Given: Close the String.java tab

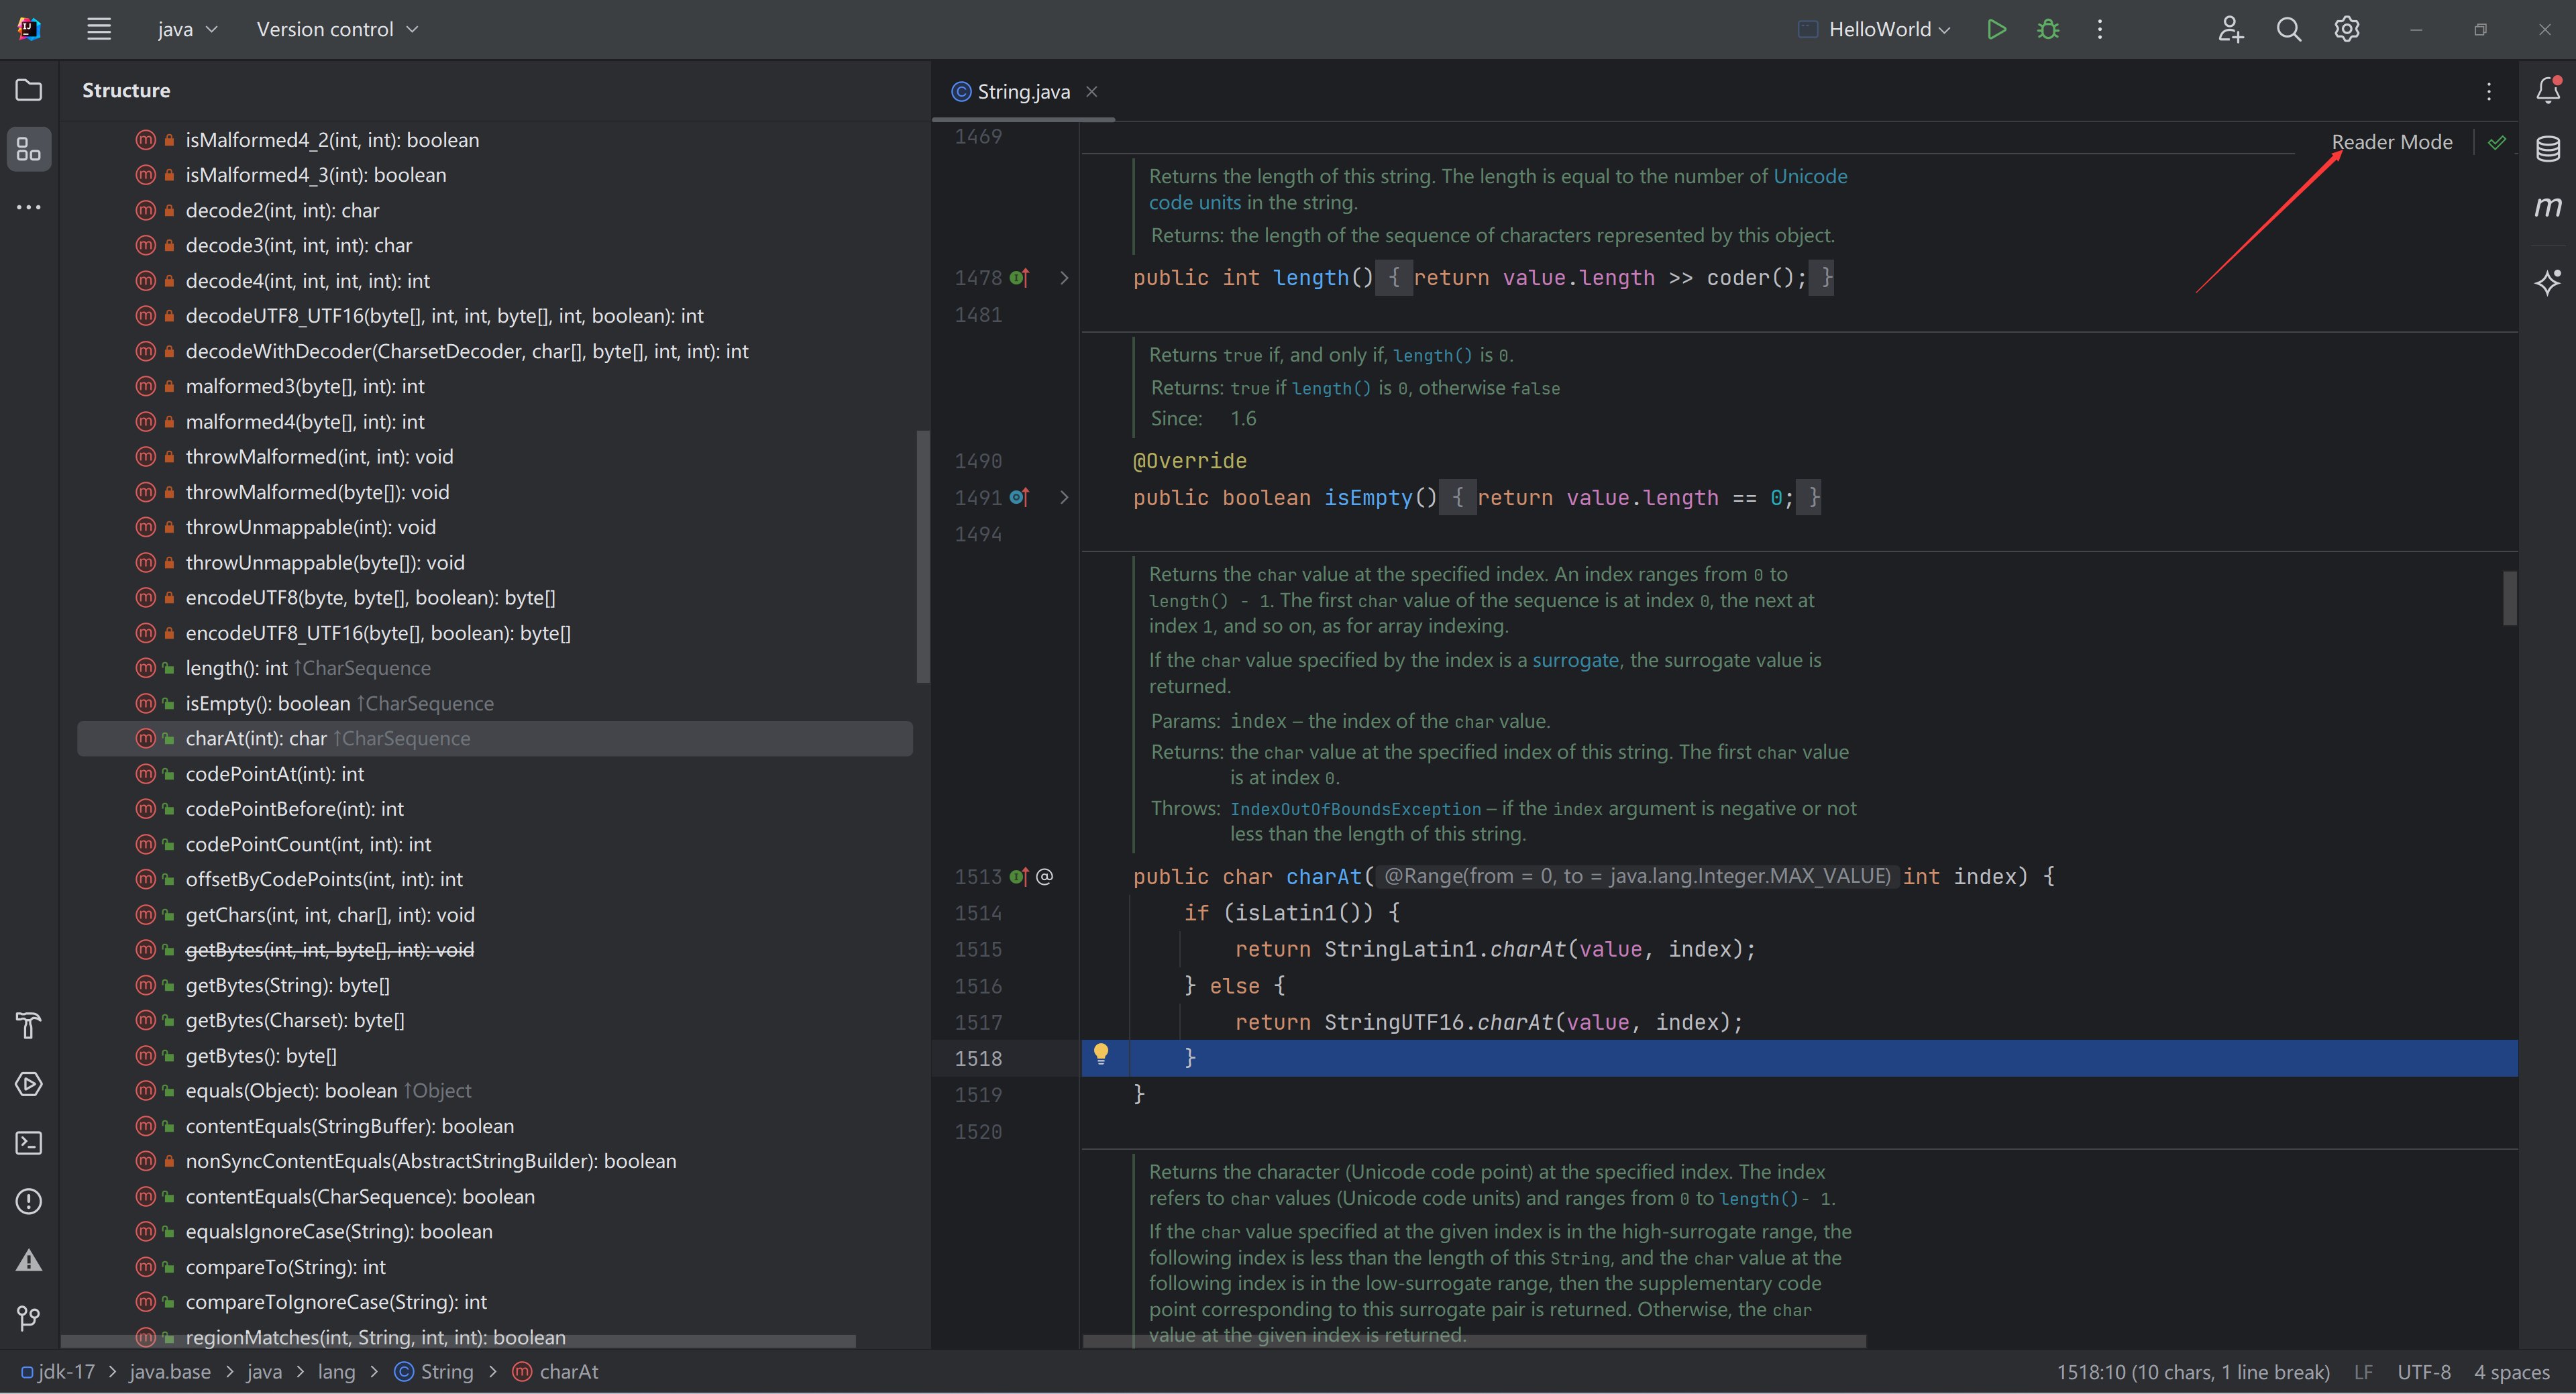Looking at the screenshot, I should click(1092, 91).
